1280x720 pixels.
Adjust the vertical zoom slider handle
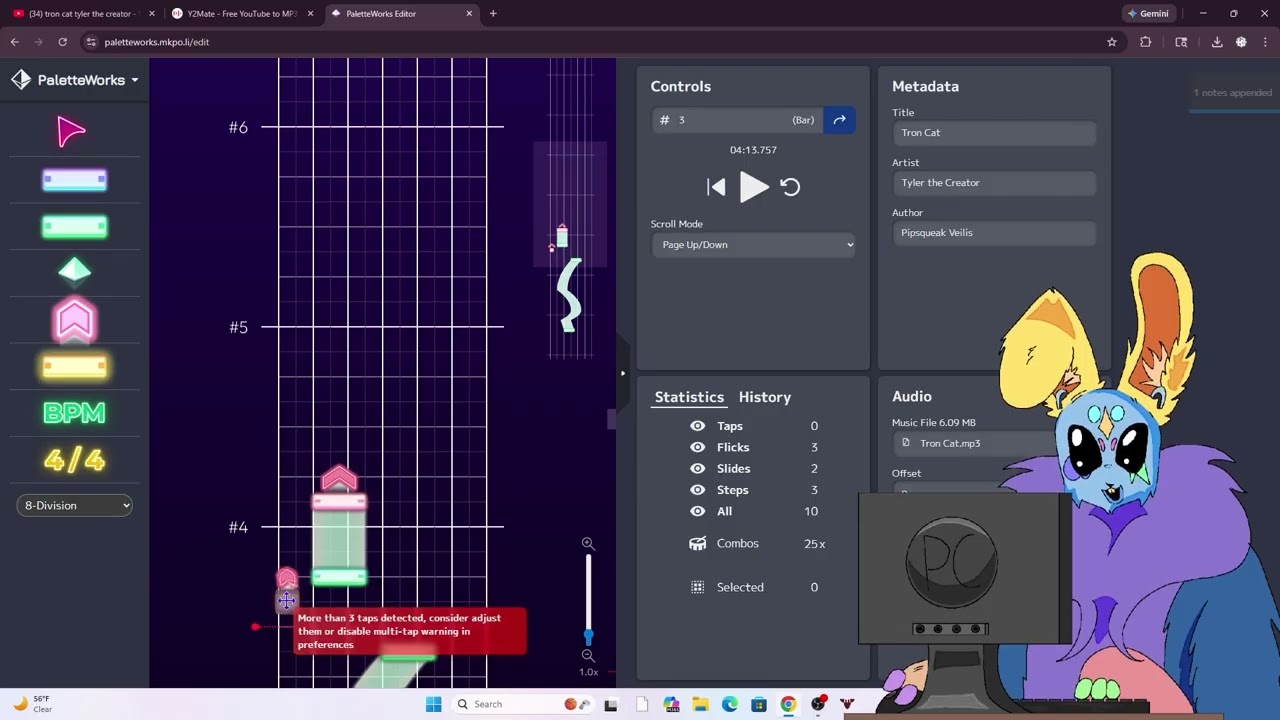(588, 636)
